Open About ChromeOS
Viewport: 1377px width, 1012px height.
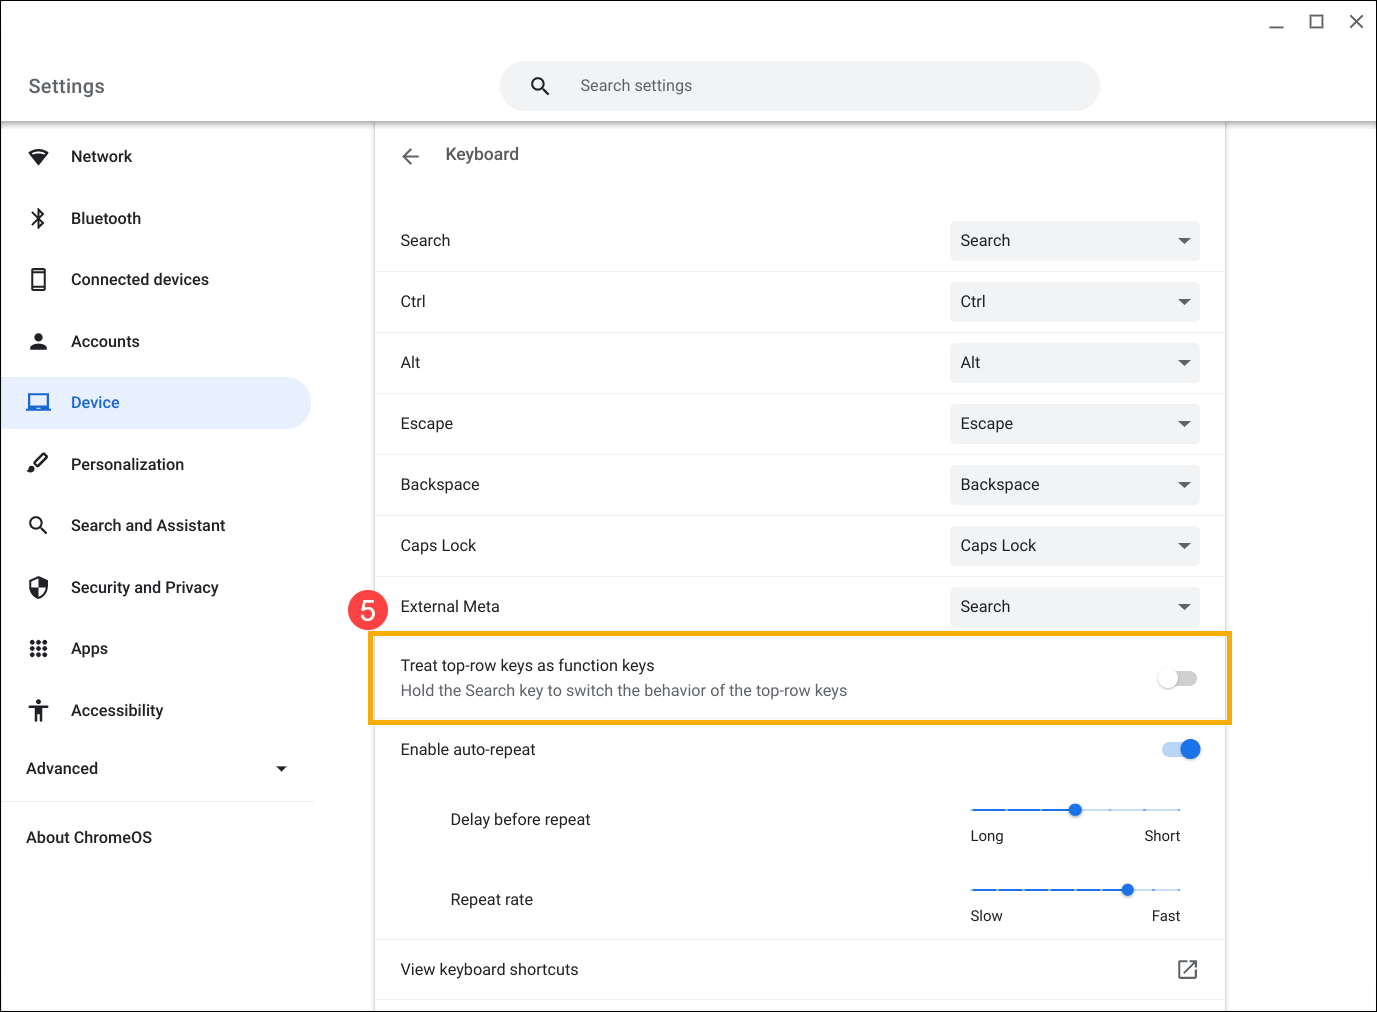88,837
